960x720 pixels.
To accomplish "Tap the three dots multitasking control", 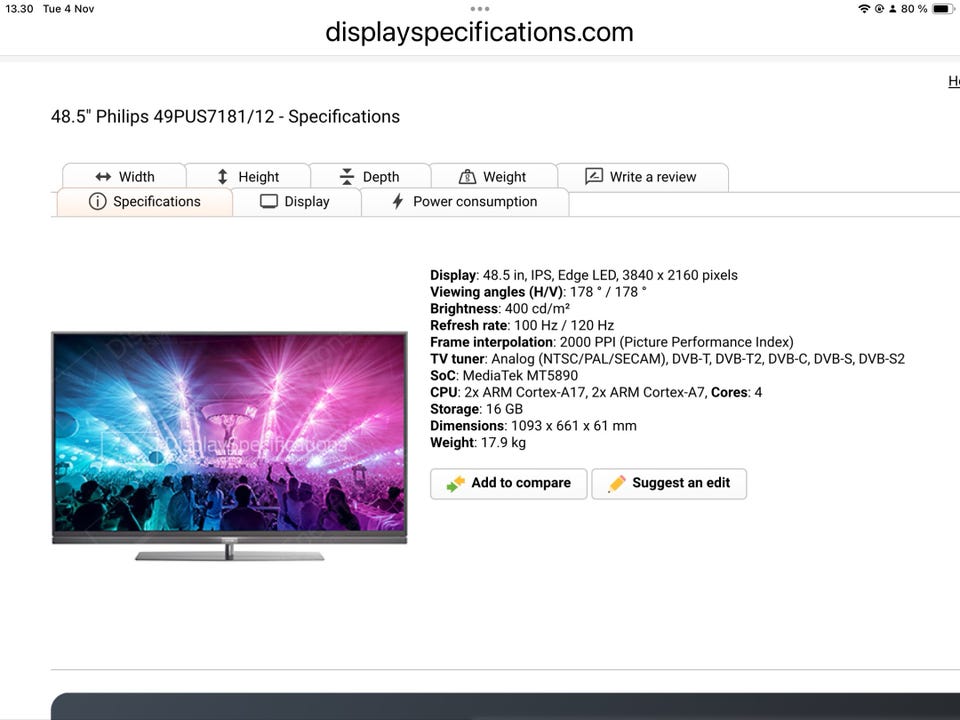I will tap(479, 9).
